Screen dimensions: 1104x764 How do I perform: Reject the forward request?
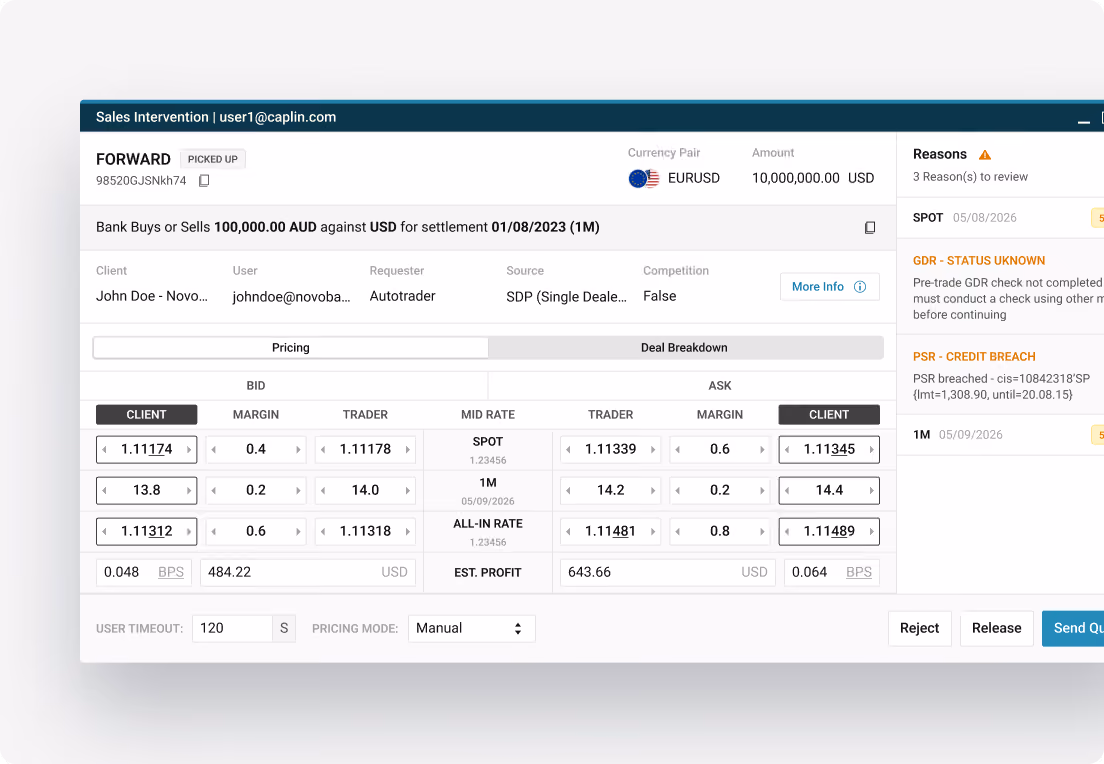(920, 628)
